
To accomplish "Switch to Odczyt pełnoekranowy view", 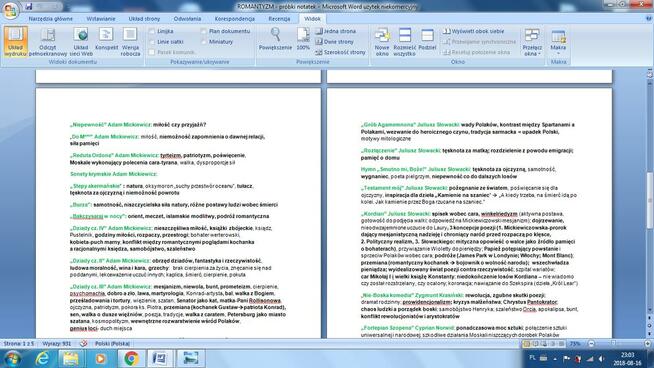I will click(48, 42).
